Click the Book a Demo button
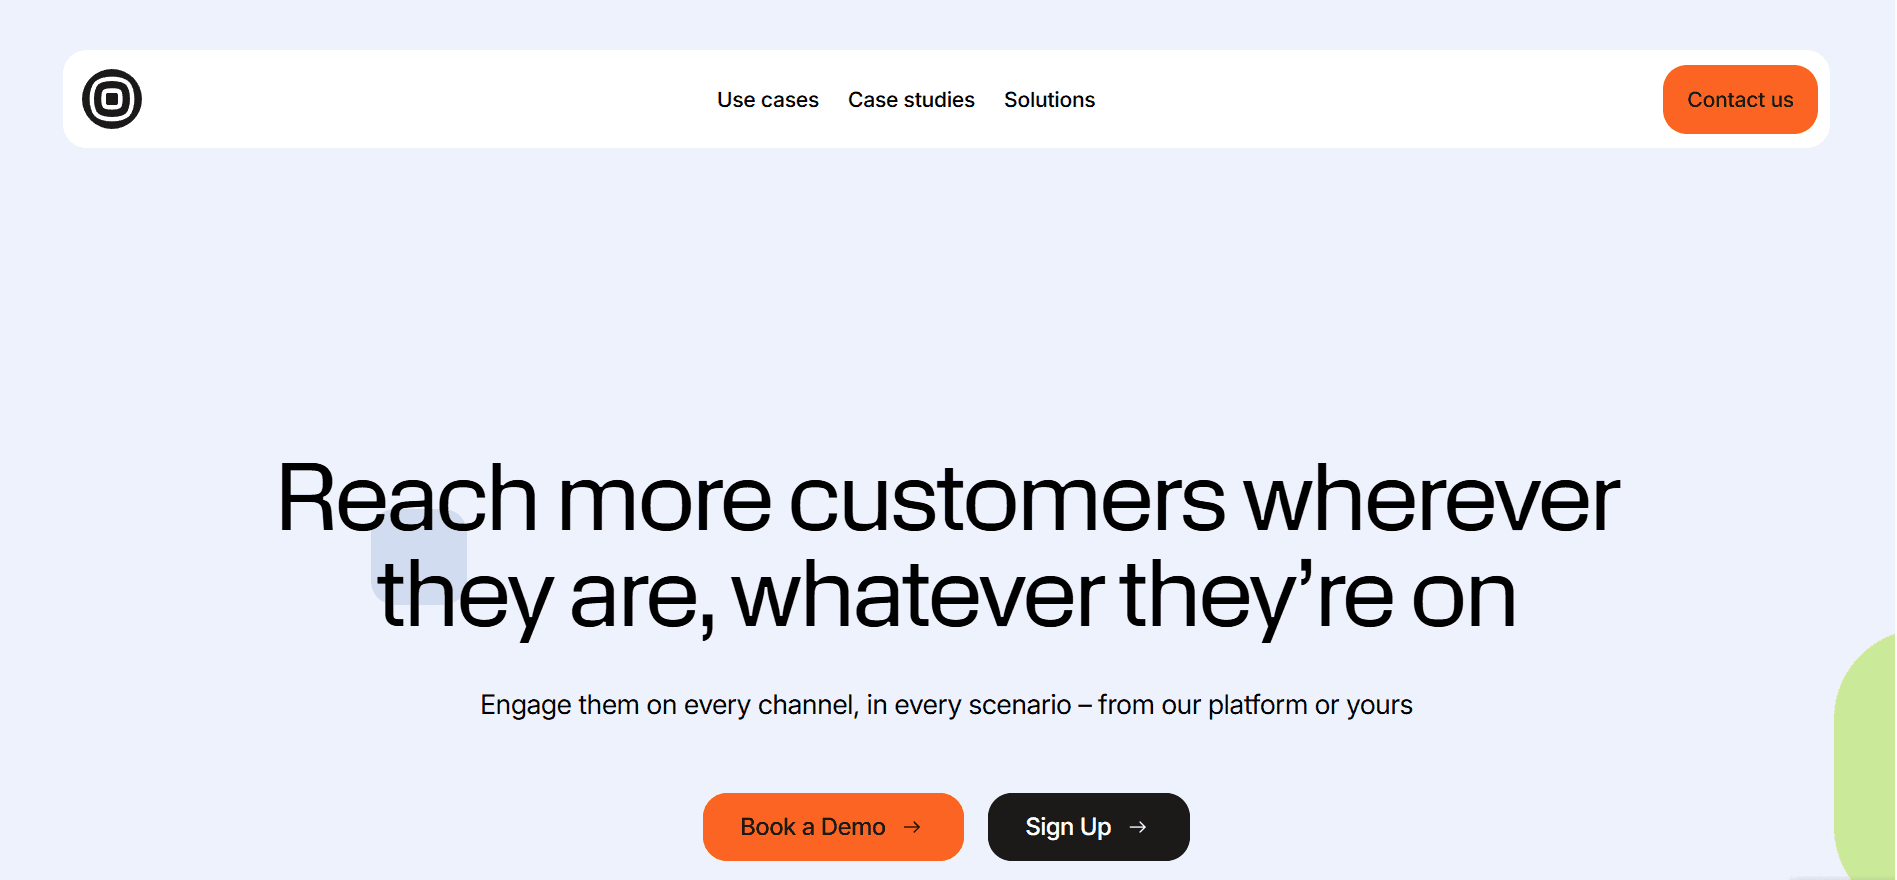 coord(833,827)
